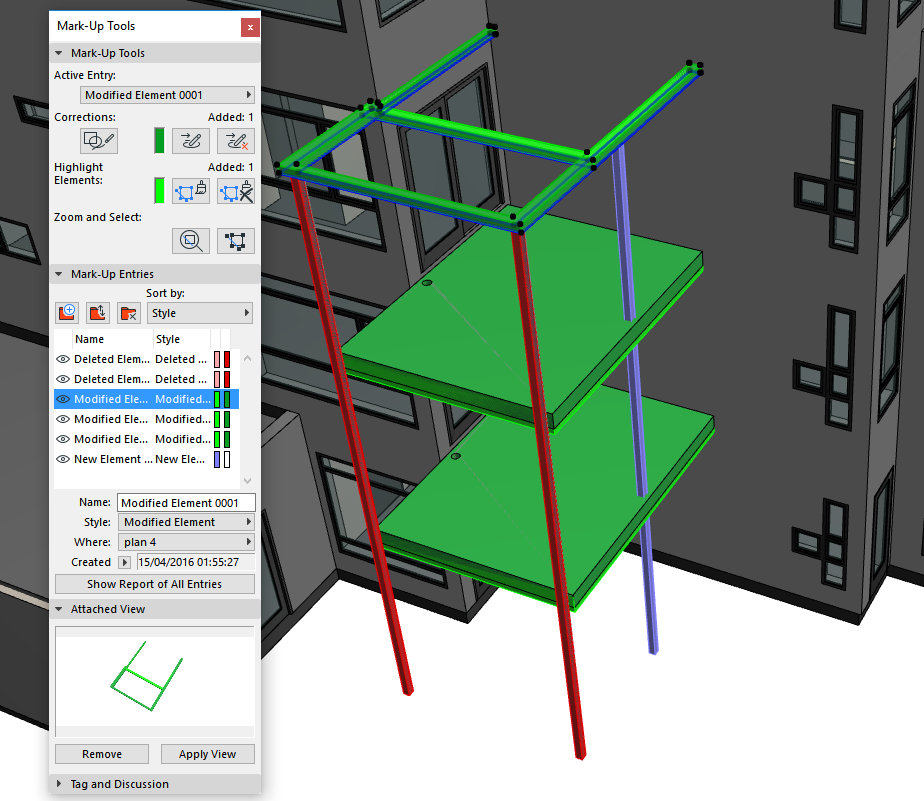Expand the Tag and Discussion section
The width and height of the screenshot is (924, 801).
[59, 784]
